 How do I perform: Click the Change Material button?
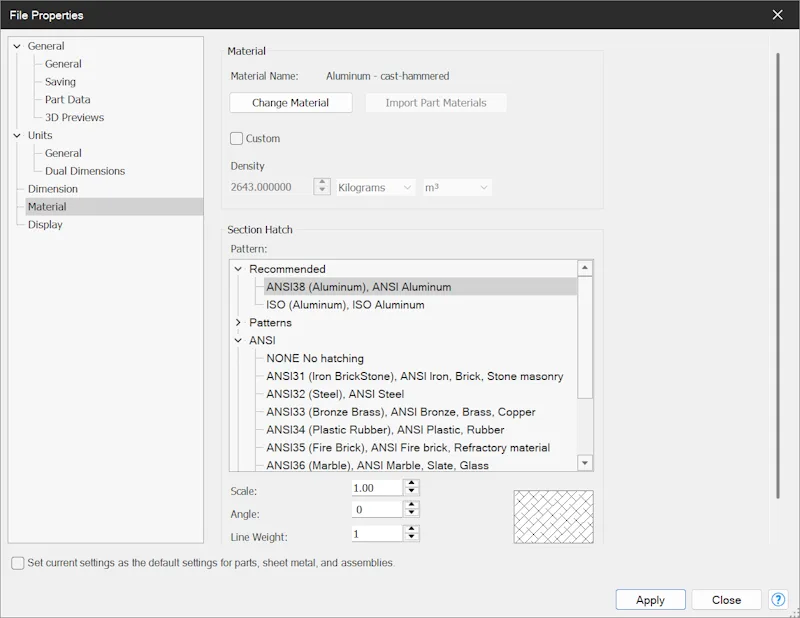(x=291, y=103)
